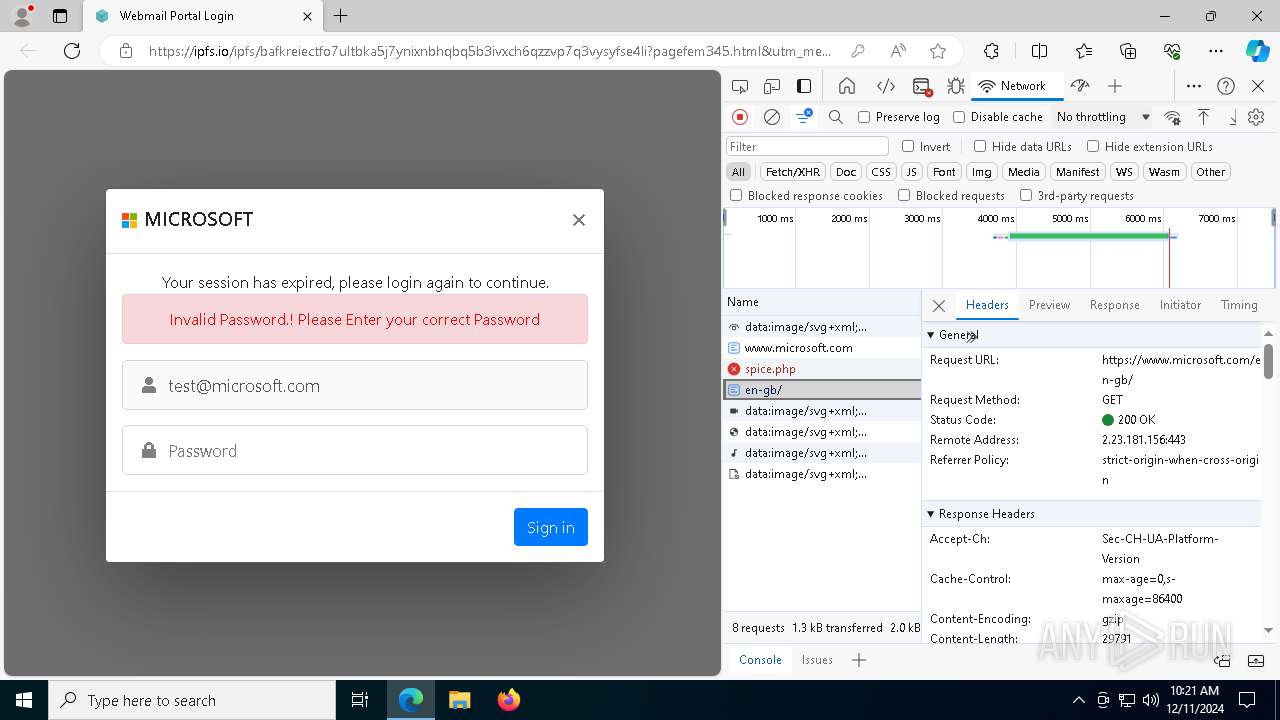
Task: Check 3rd-party requests
Action: [1026, 196]
